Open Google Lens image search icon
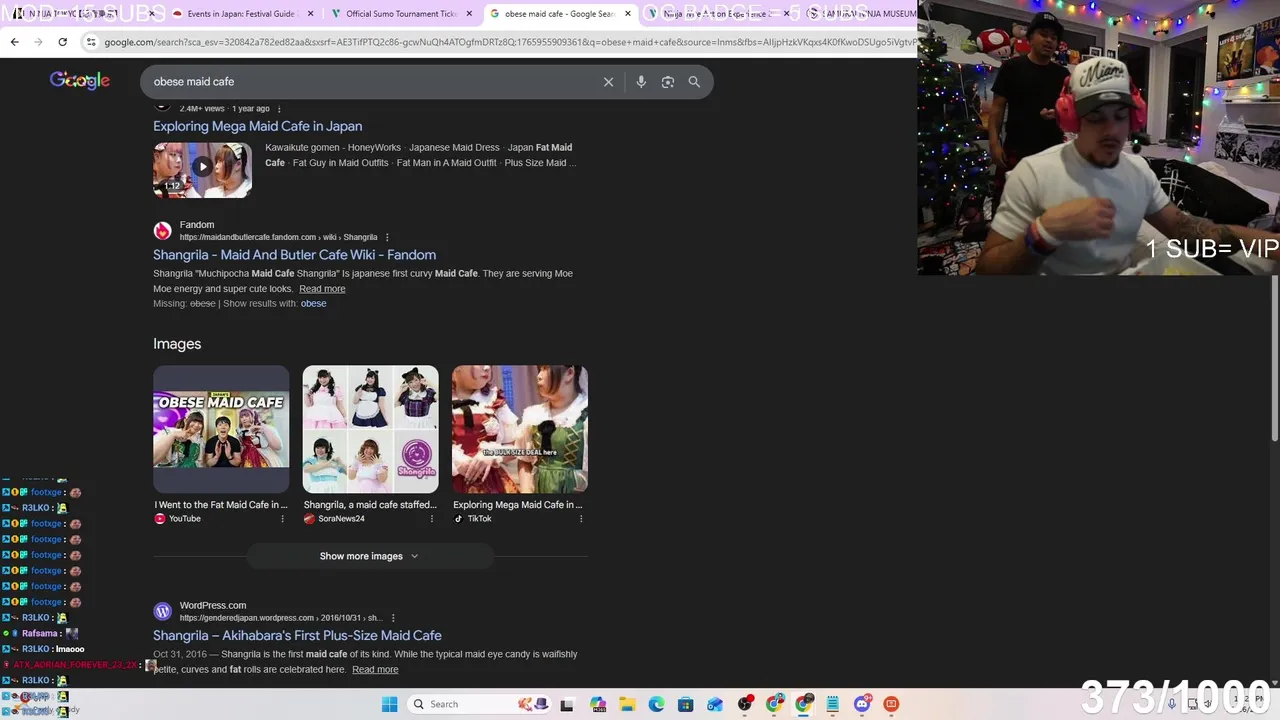This screenshot has width=1280, height=720. 668,82
